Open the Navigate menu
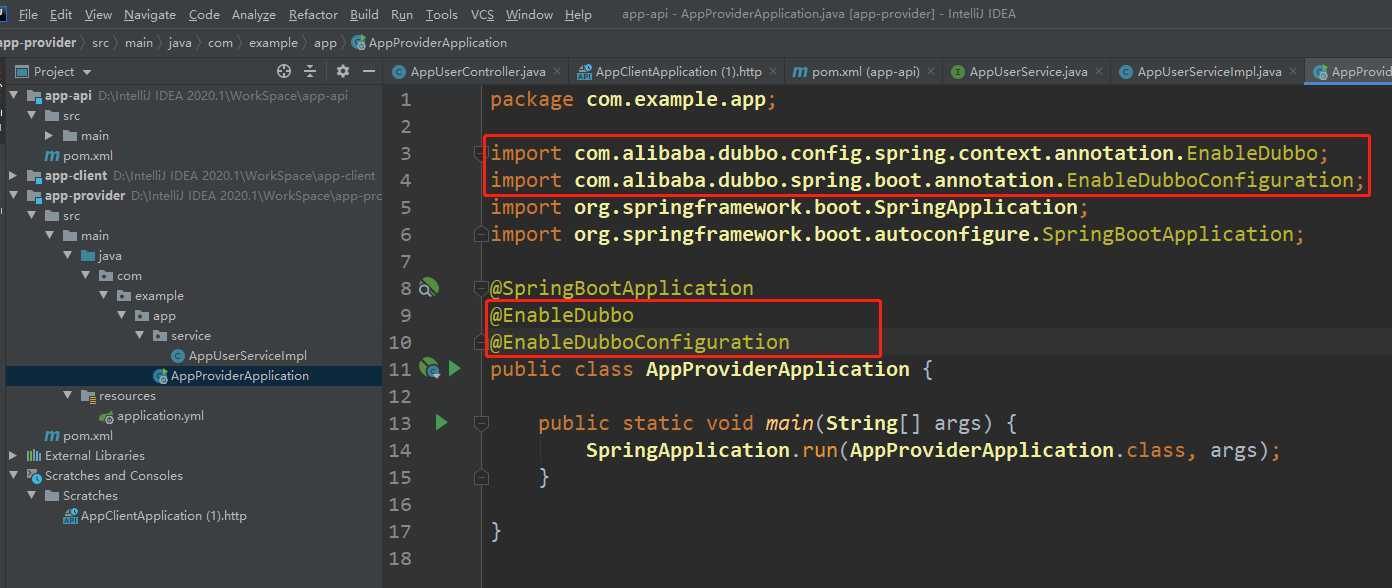Image resolution: width=1392 pixels, height=588 pixels. (149, 15)
